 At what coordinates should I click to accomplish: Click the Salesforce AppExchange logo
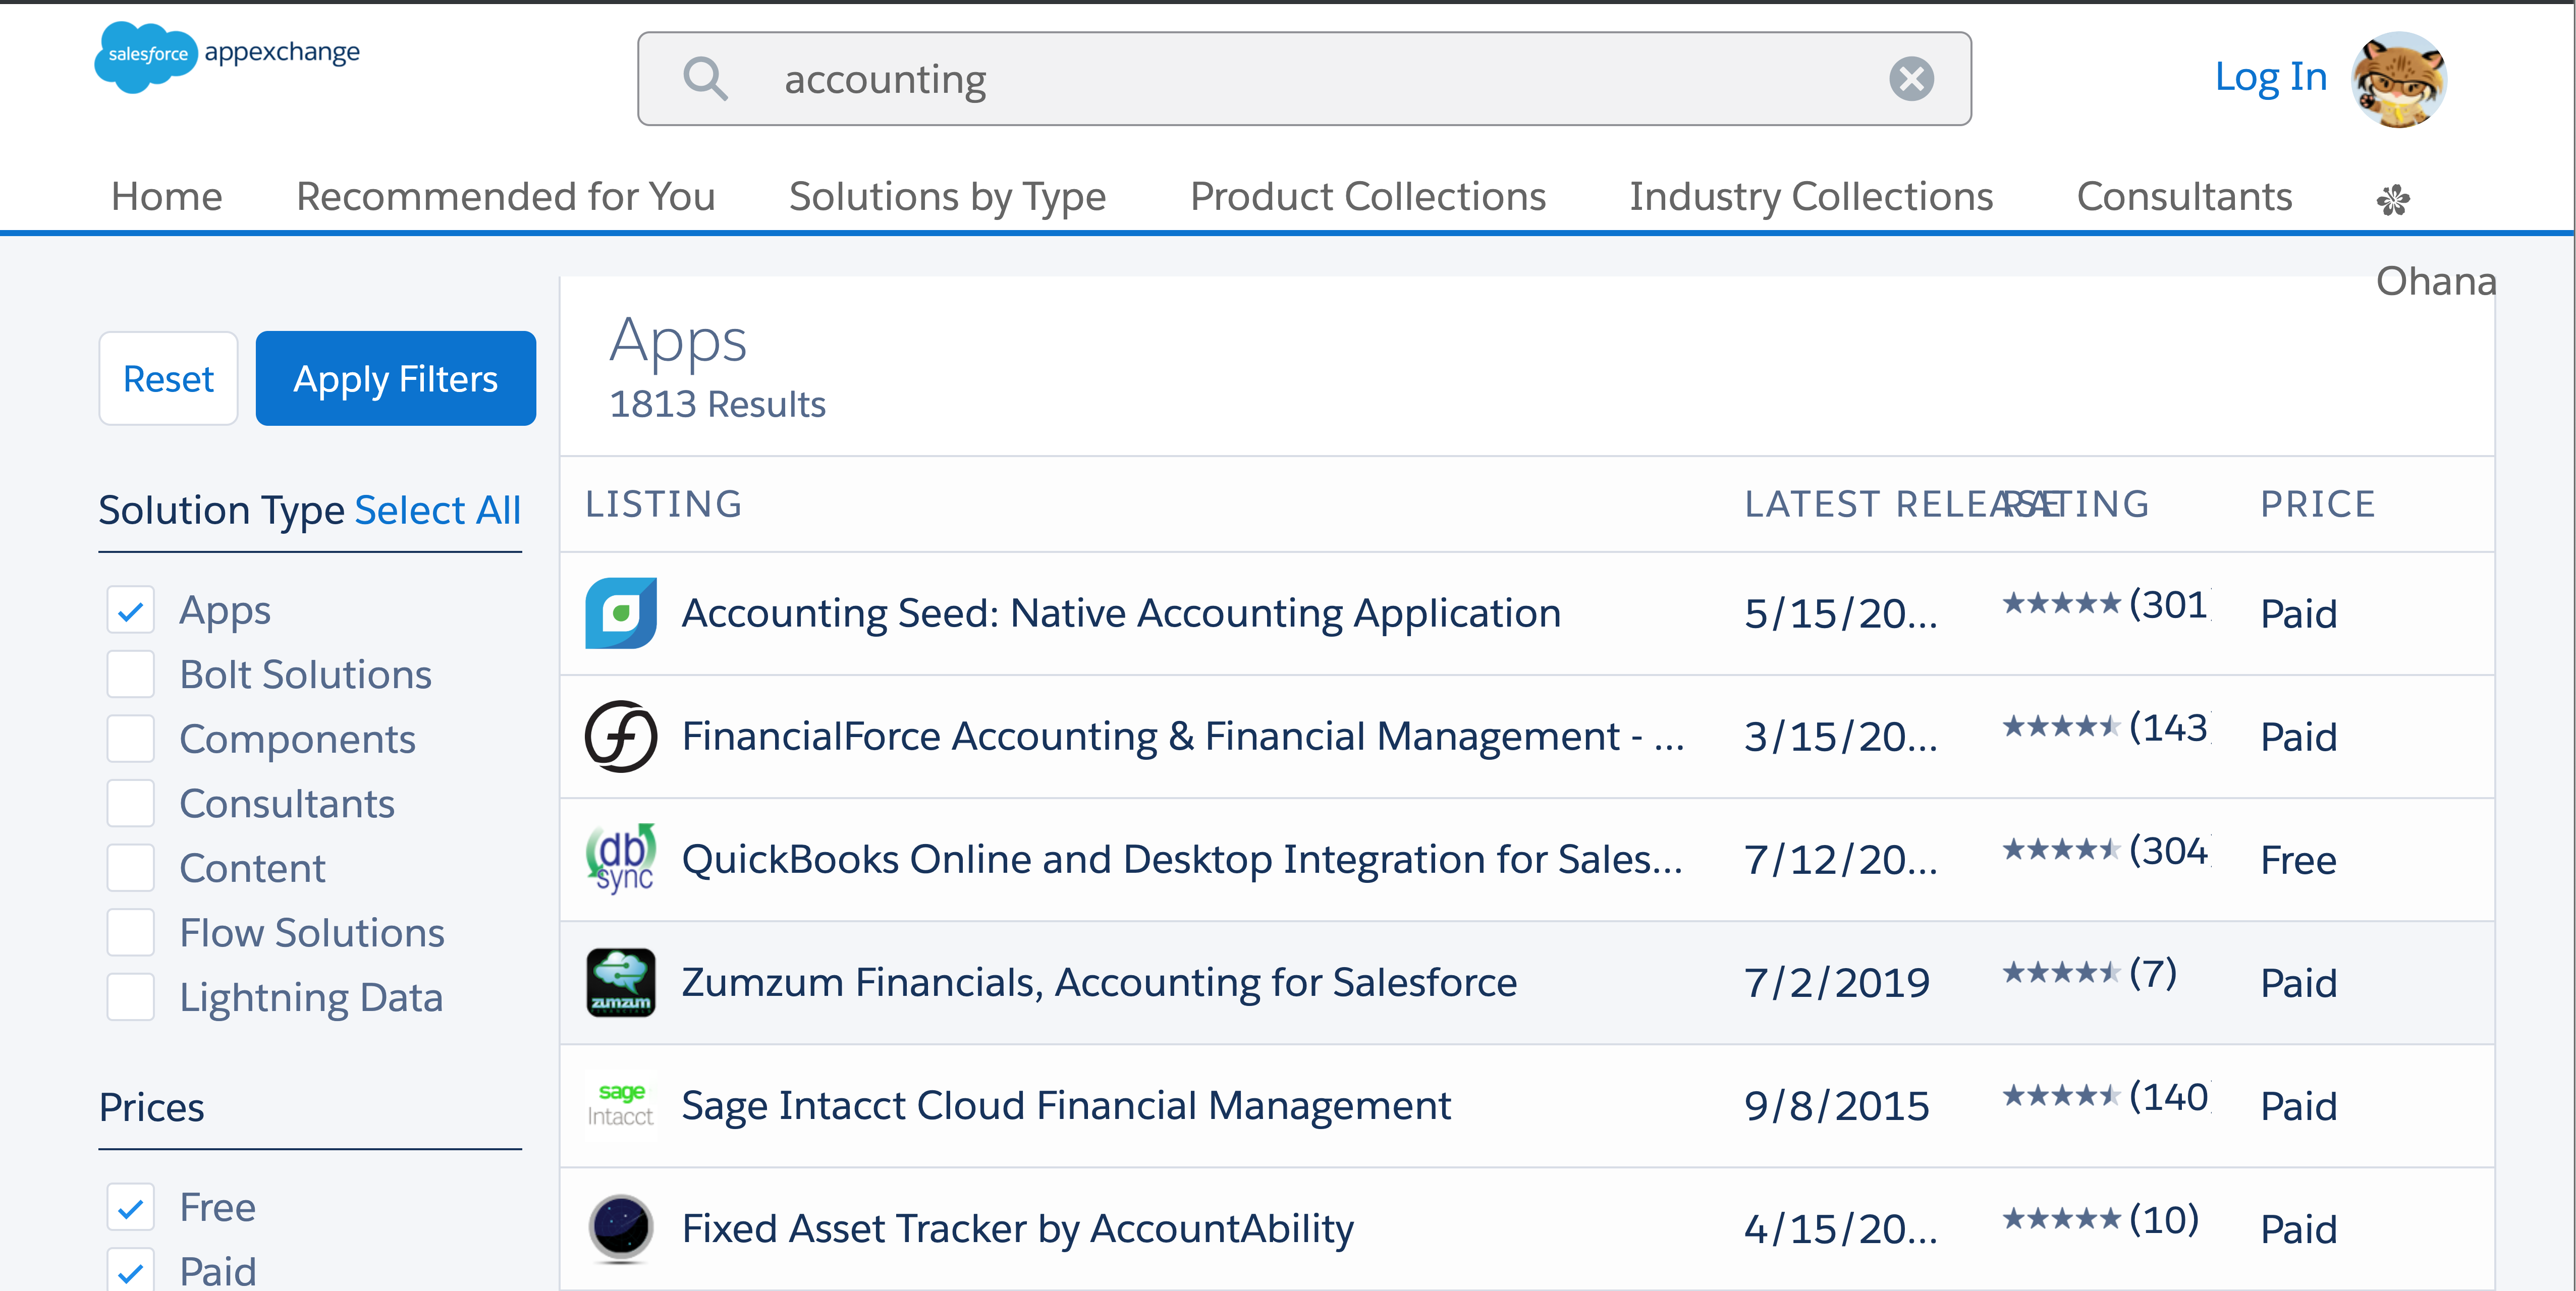(x=227, y=56)
